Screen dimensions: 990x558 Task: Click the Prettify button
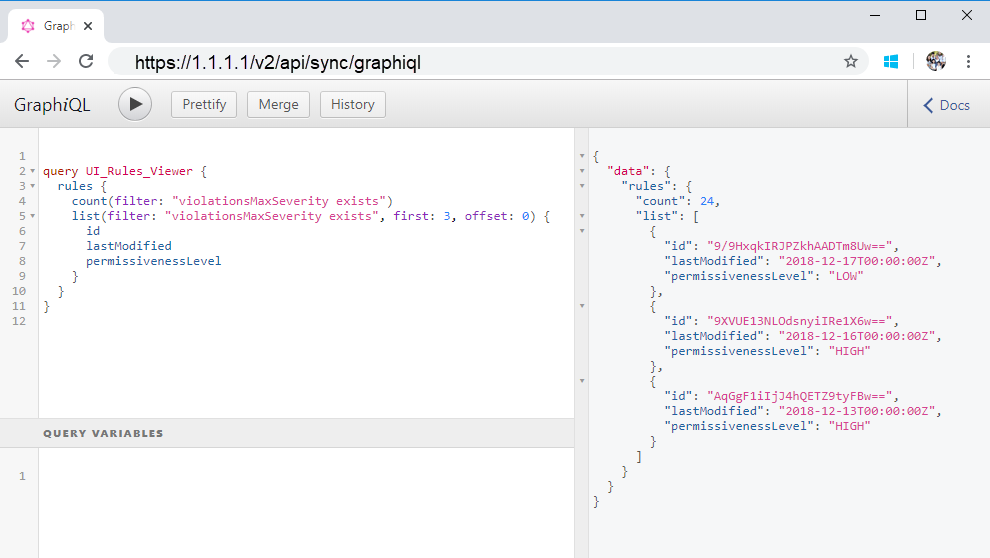pos(204,105)
